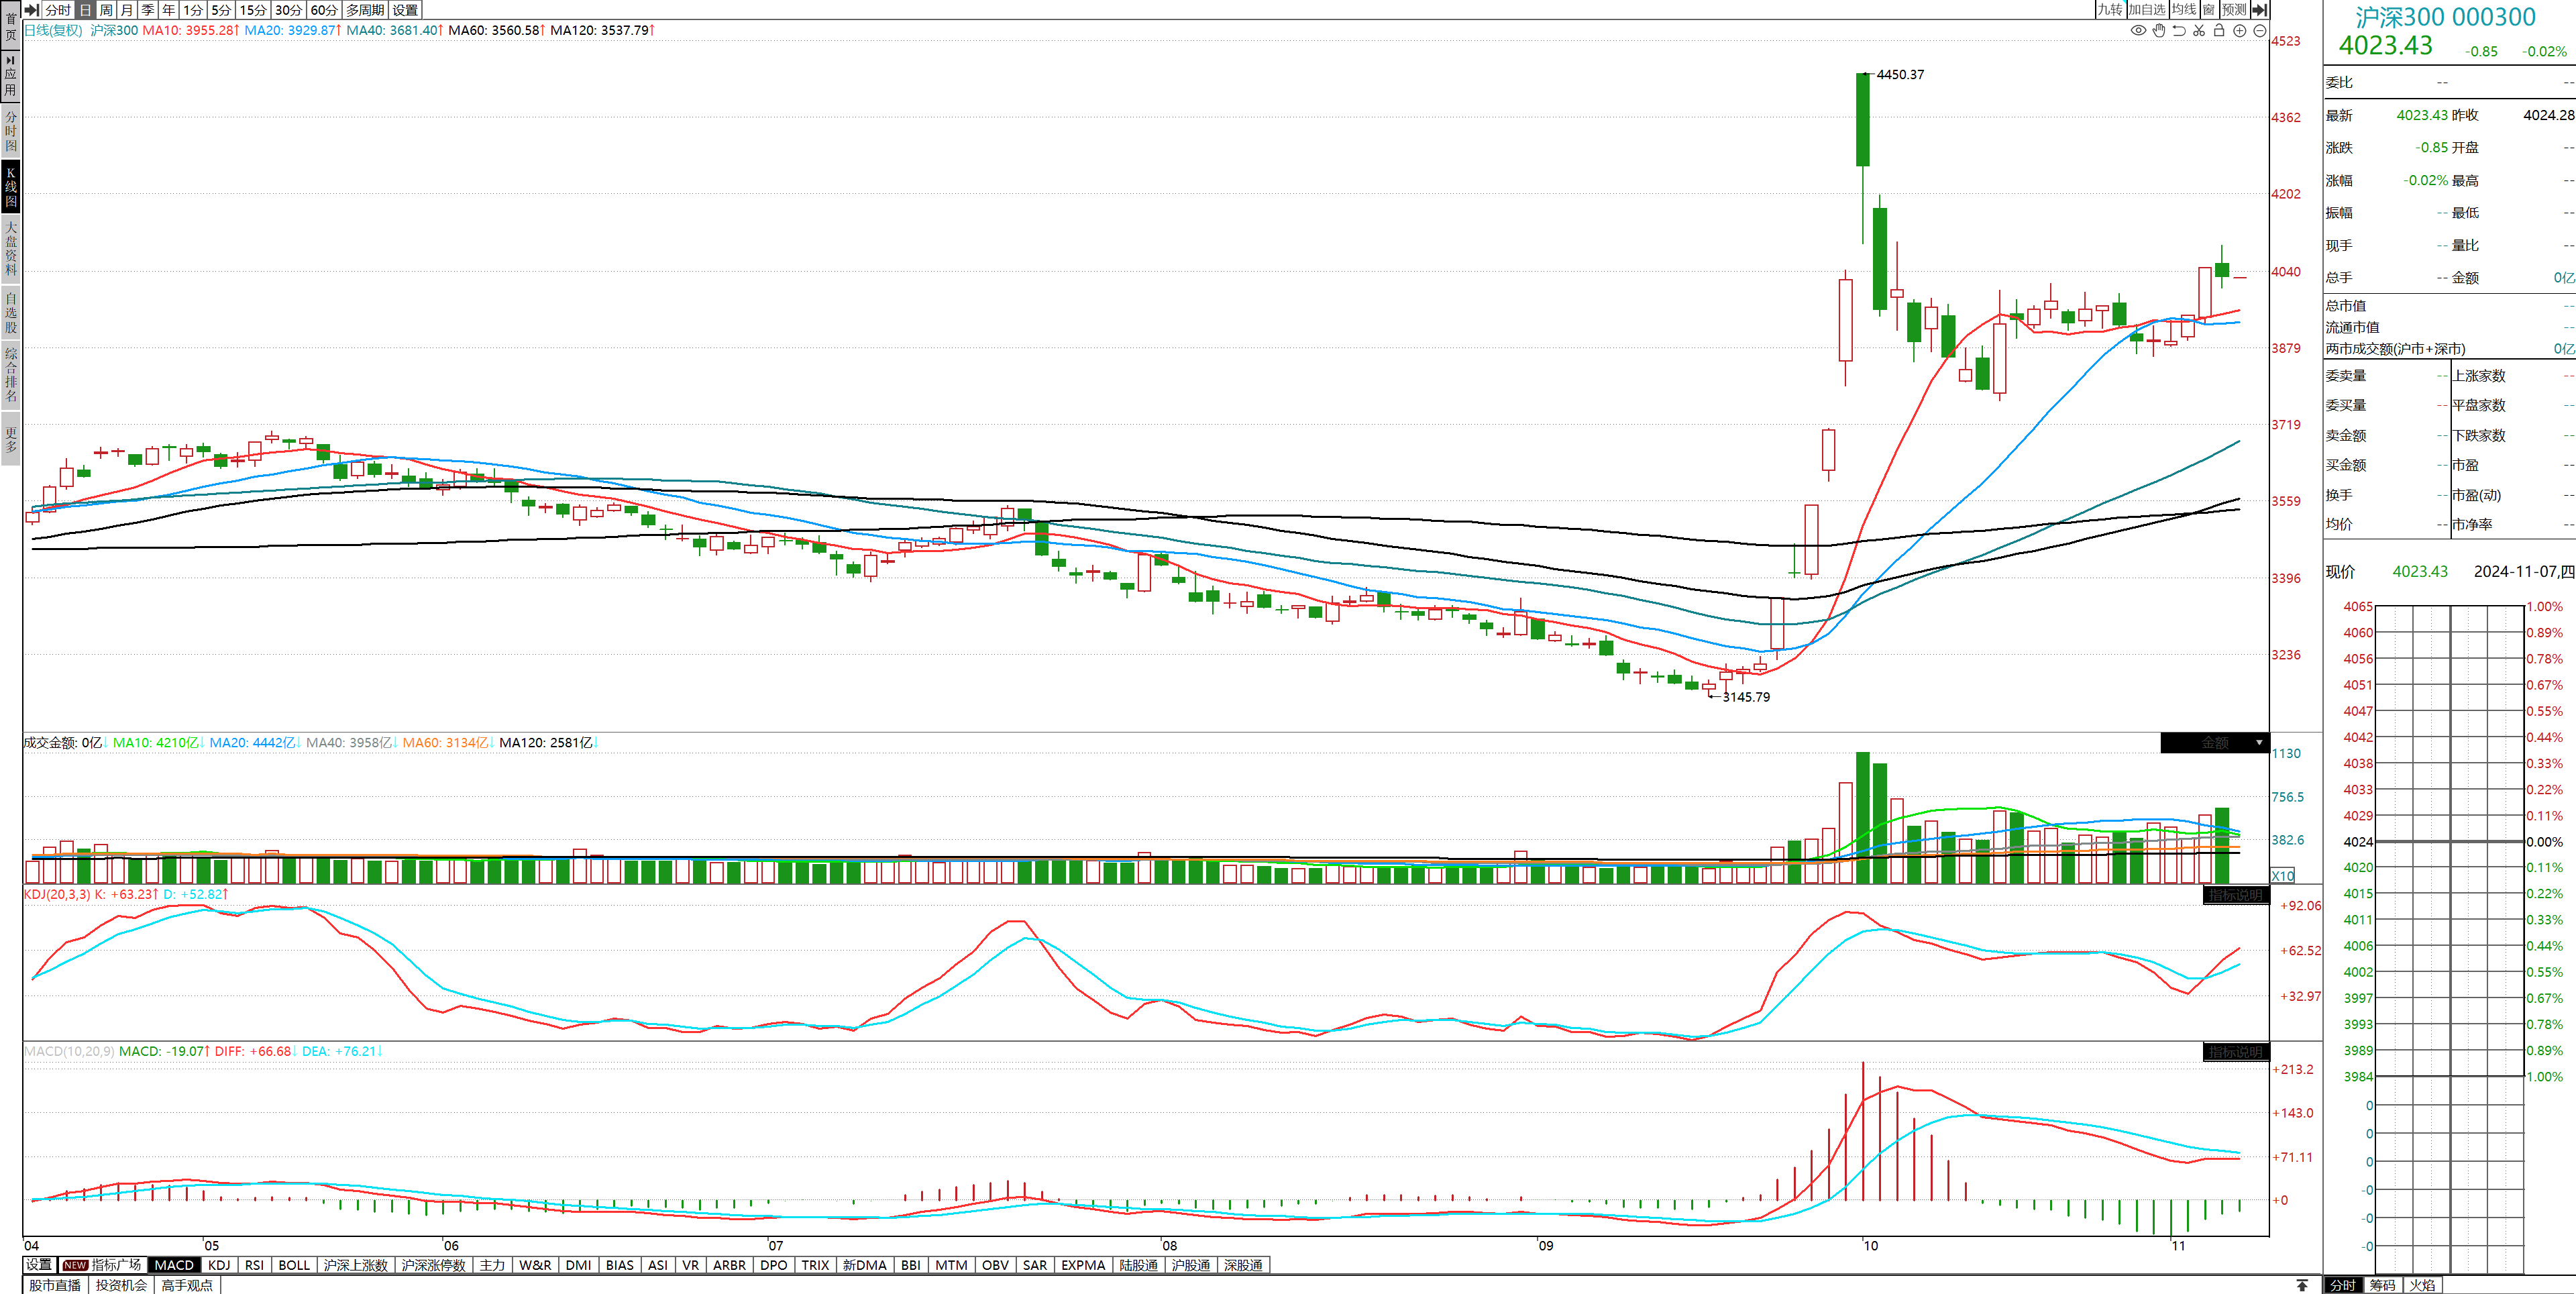Screen dimensions: 2576x1294
Task: Click the red MA10 legend label
Action: pyautogui.click(x=189, y=30)
